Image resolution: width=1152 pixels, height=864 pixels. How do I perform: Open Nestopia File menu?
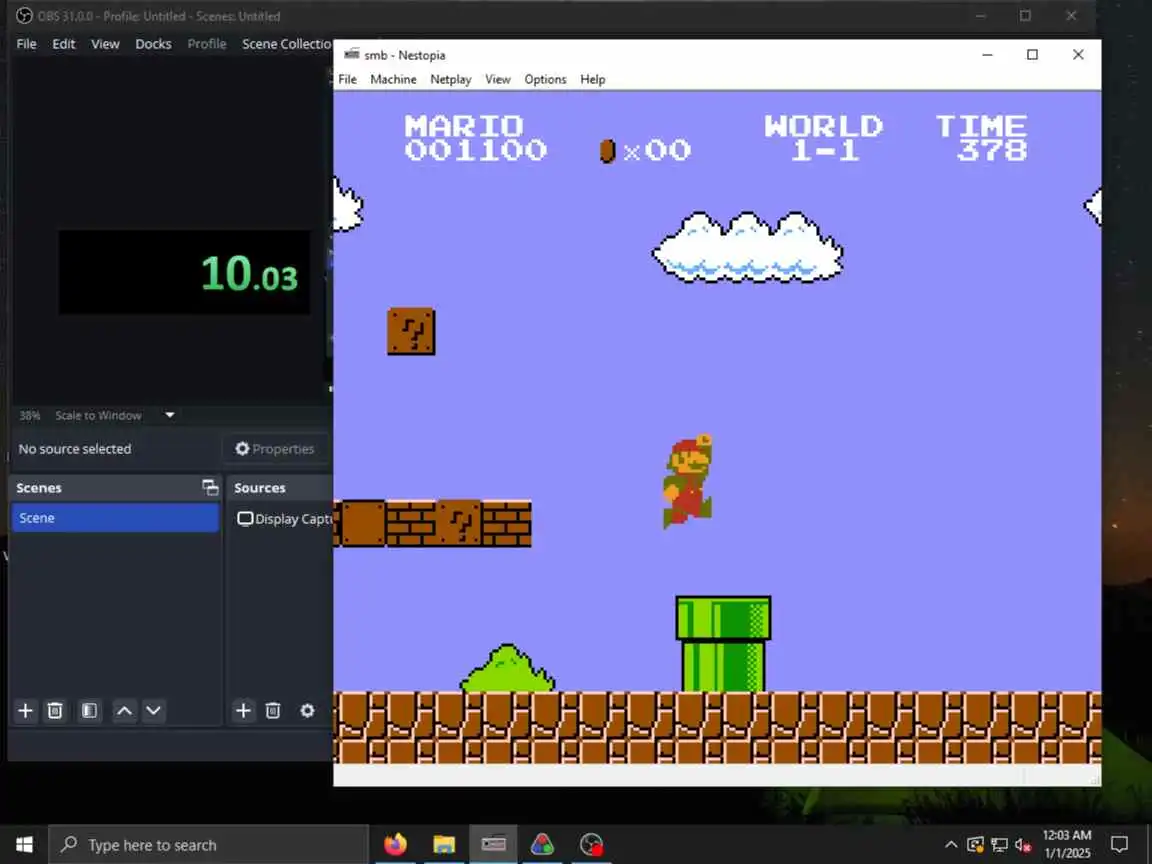[348, 79]
